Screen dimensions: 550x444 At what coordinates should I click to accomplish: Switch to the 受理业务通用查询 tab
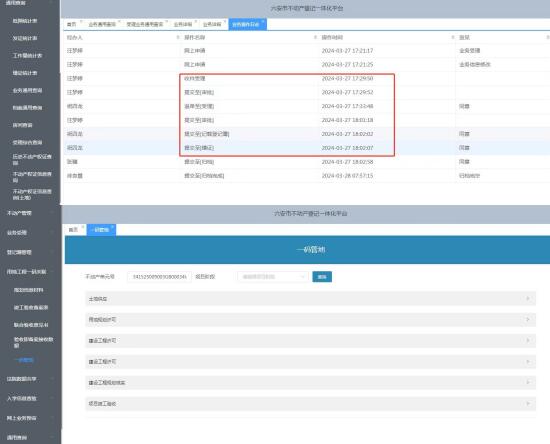coord(145,24)
